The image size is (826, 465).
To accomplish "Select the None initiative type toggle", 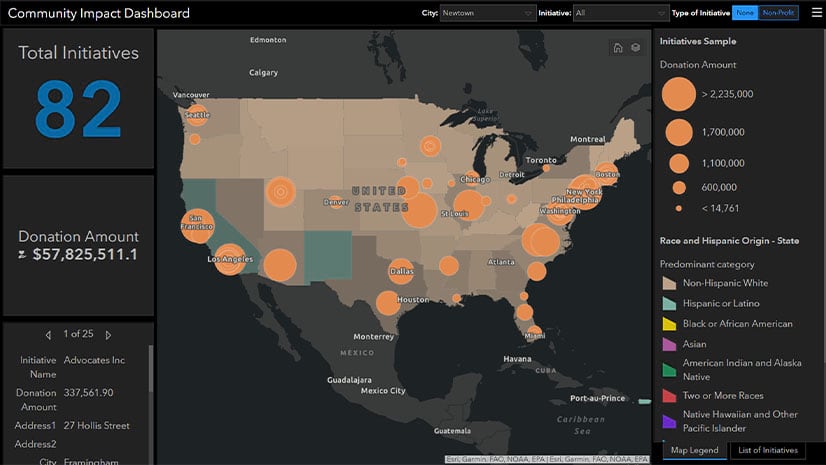I will click(x=745, y=13).
